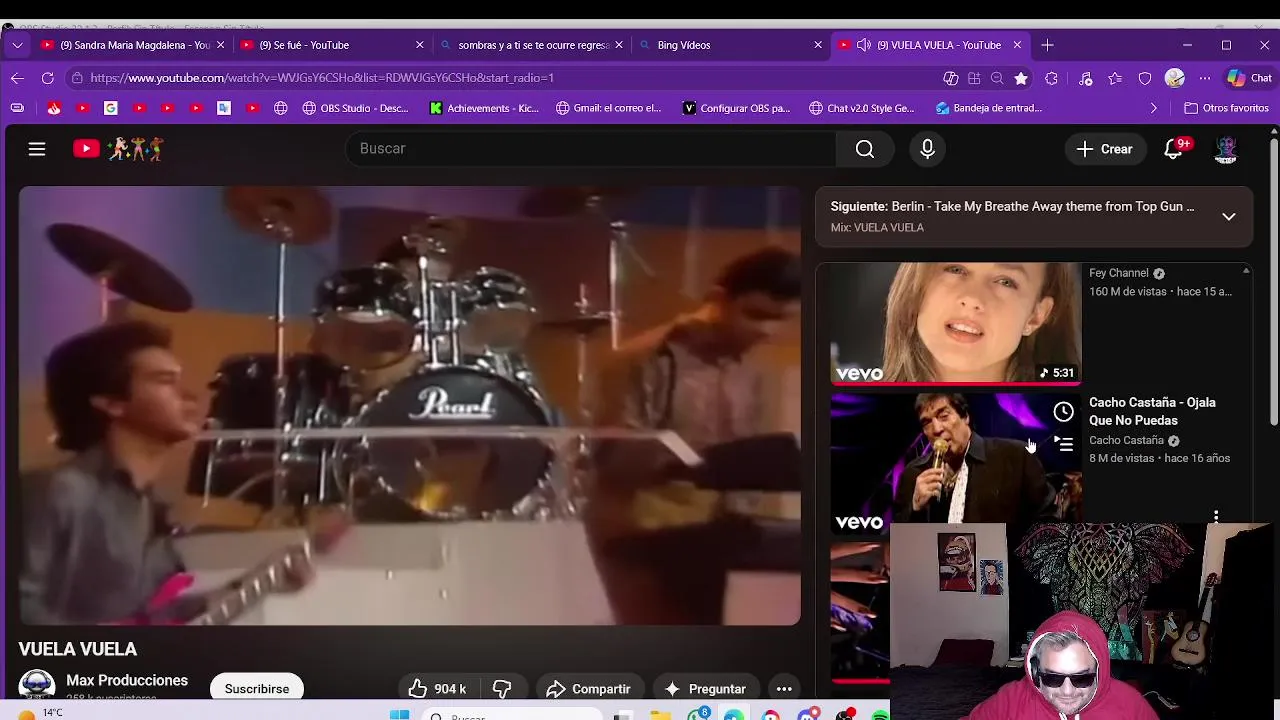1280x720 pixels.
Task: Dislike the video with thumbs down
Action: (x=502, y=689)
